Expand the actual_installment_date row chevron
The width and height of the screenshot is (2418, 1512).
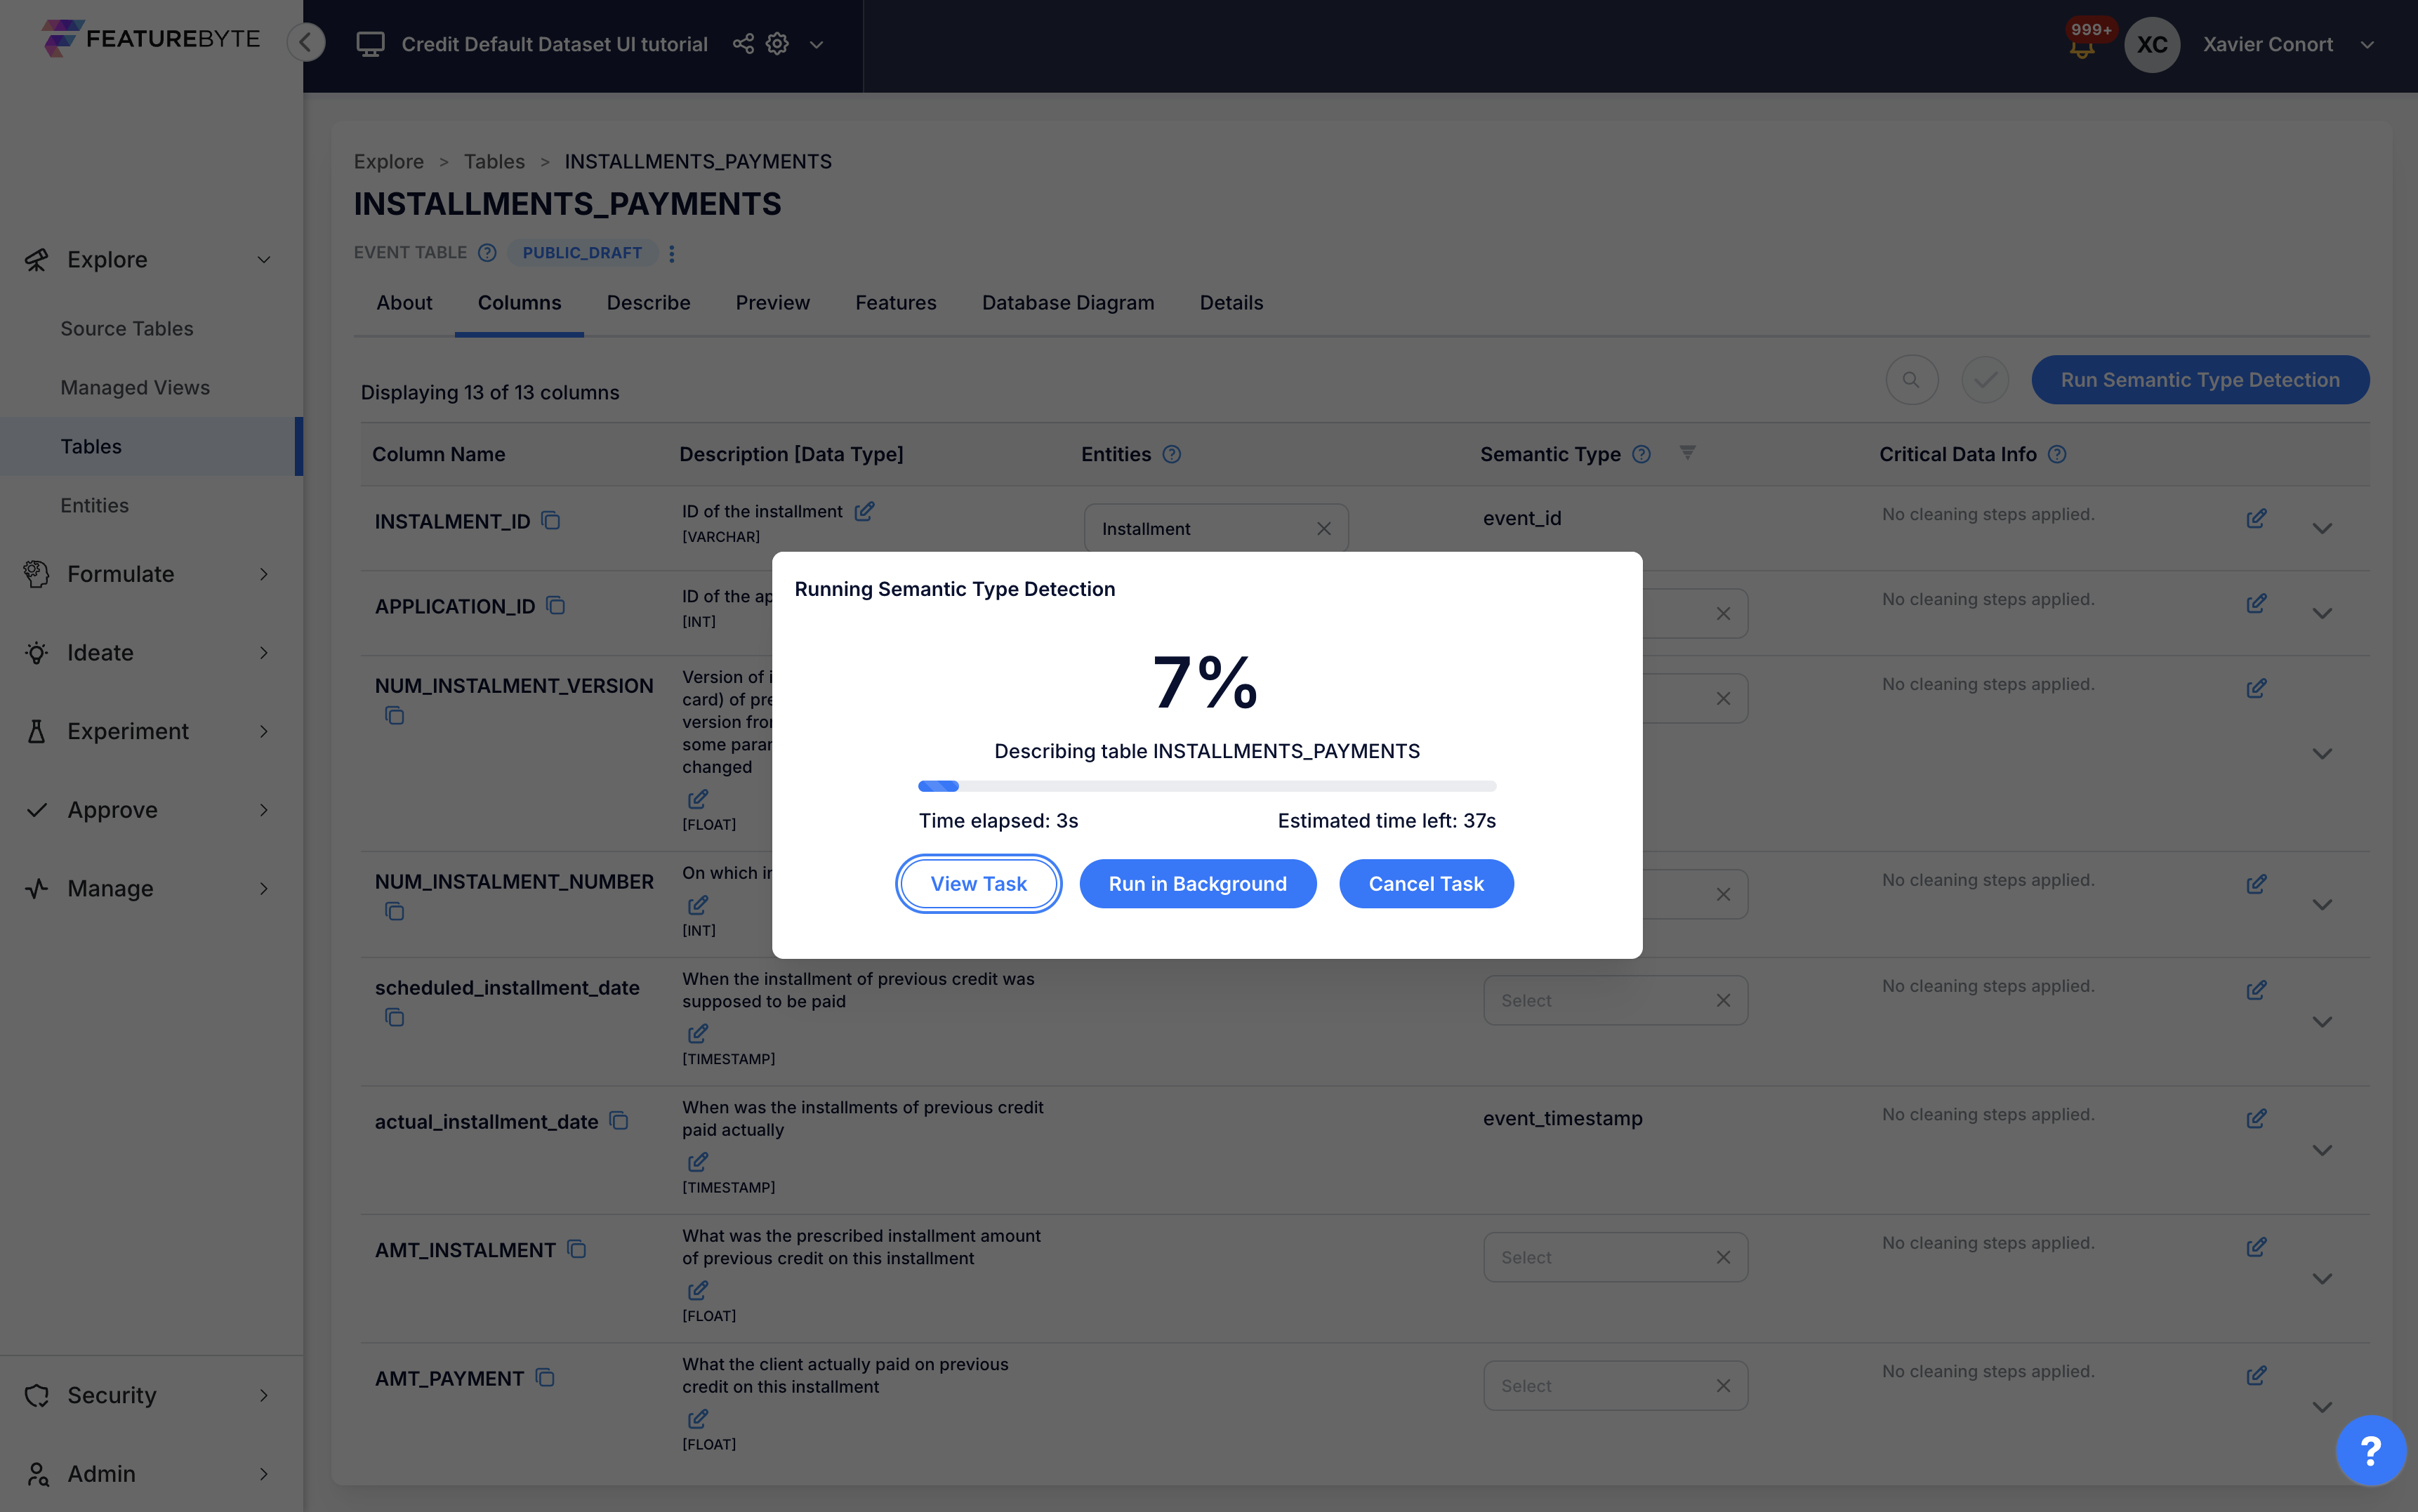[2322, 1151]
